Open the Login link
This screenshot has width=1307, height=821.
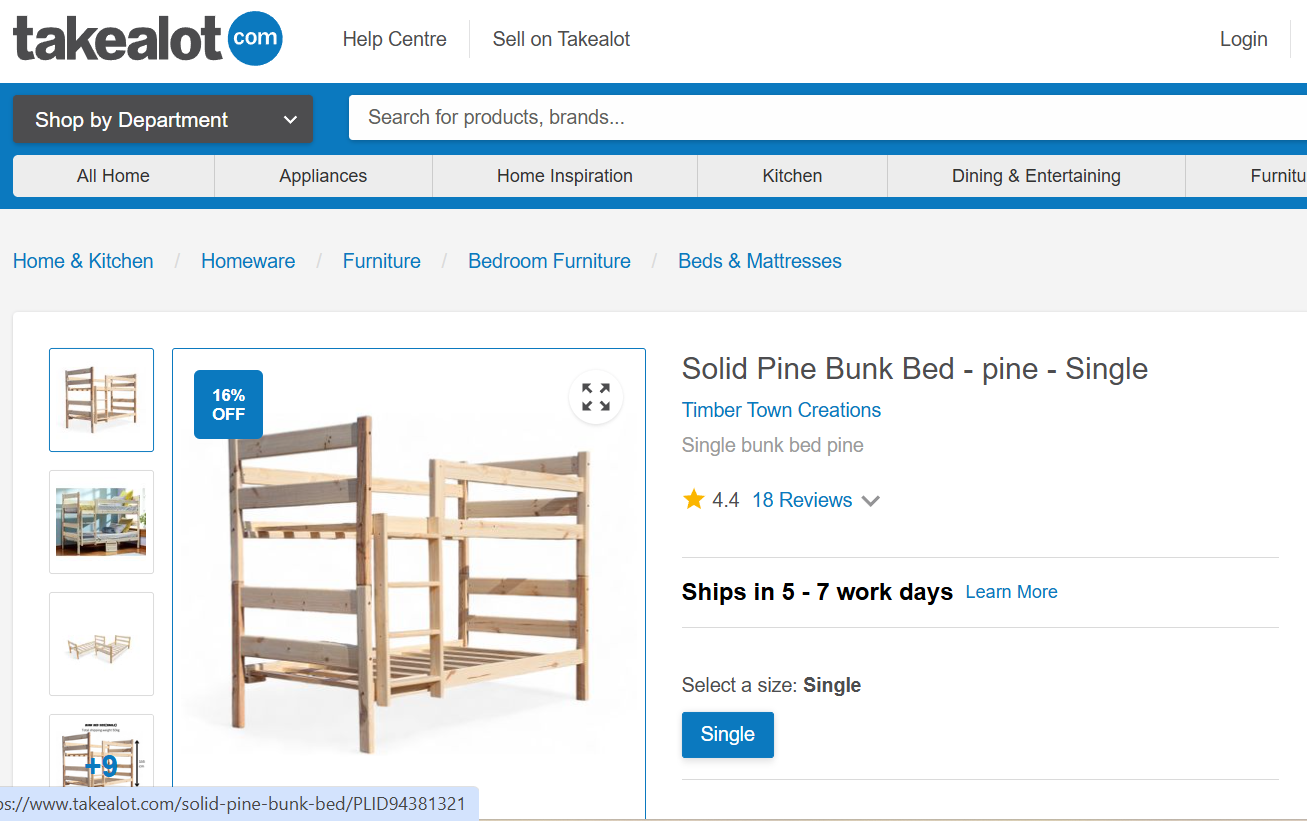1243,39
